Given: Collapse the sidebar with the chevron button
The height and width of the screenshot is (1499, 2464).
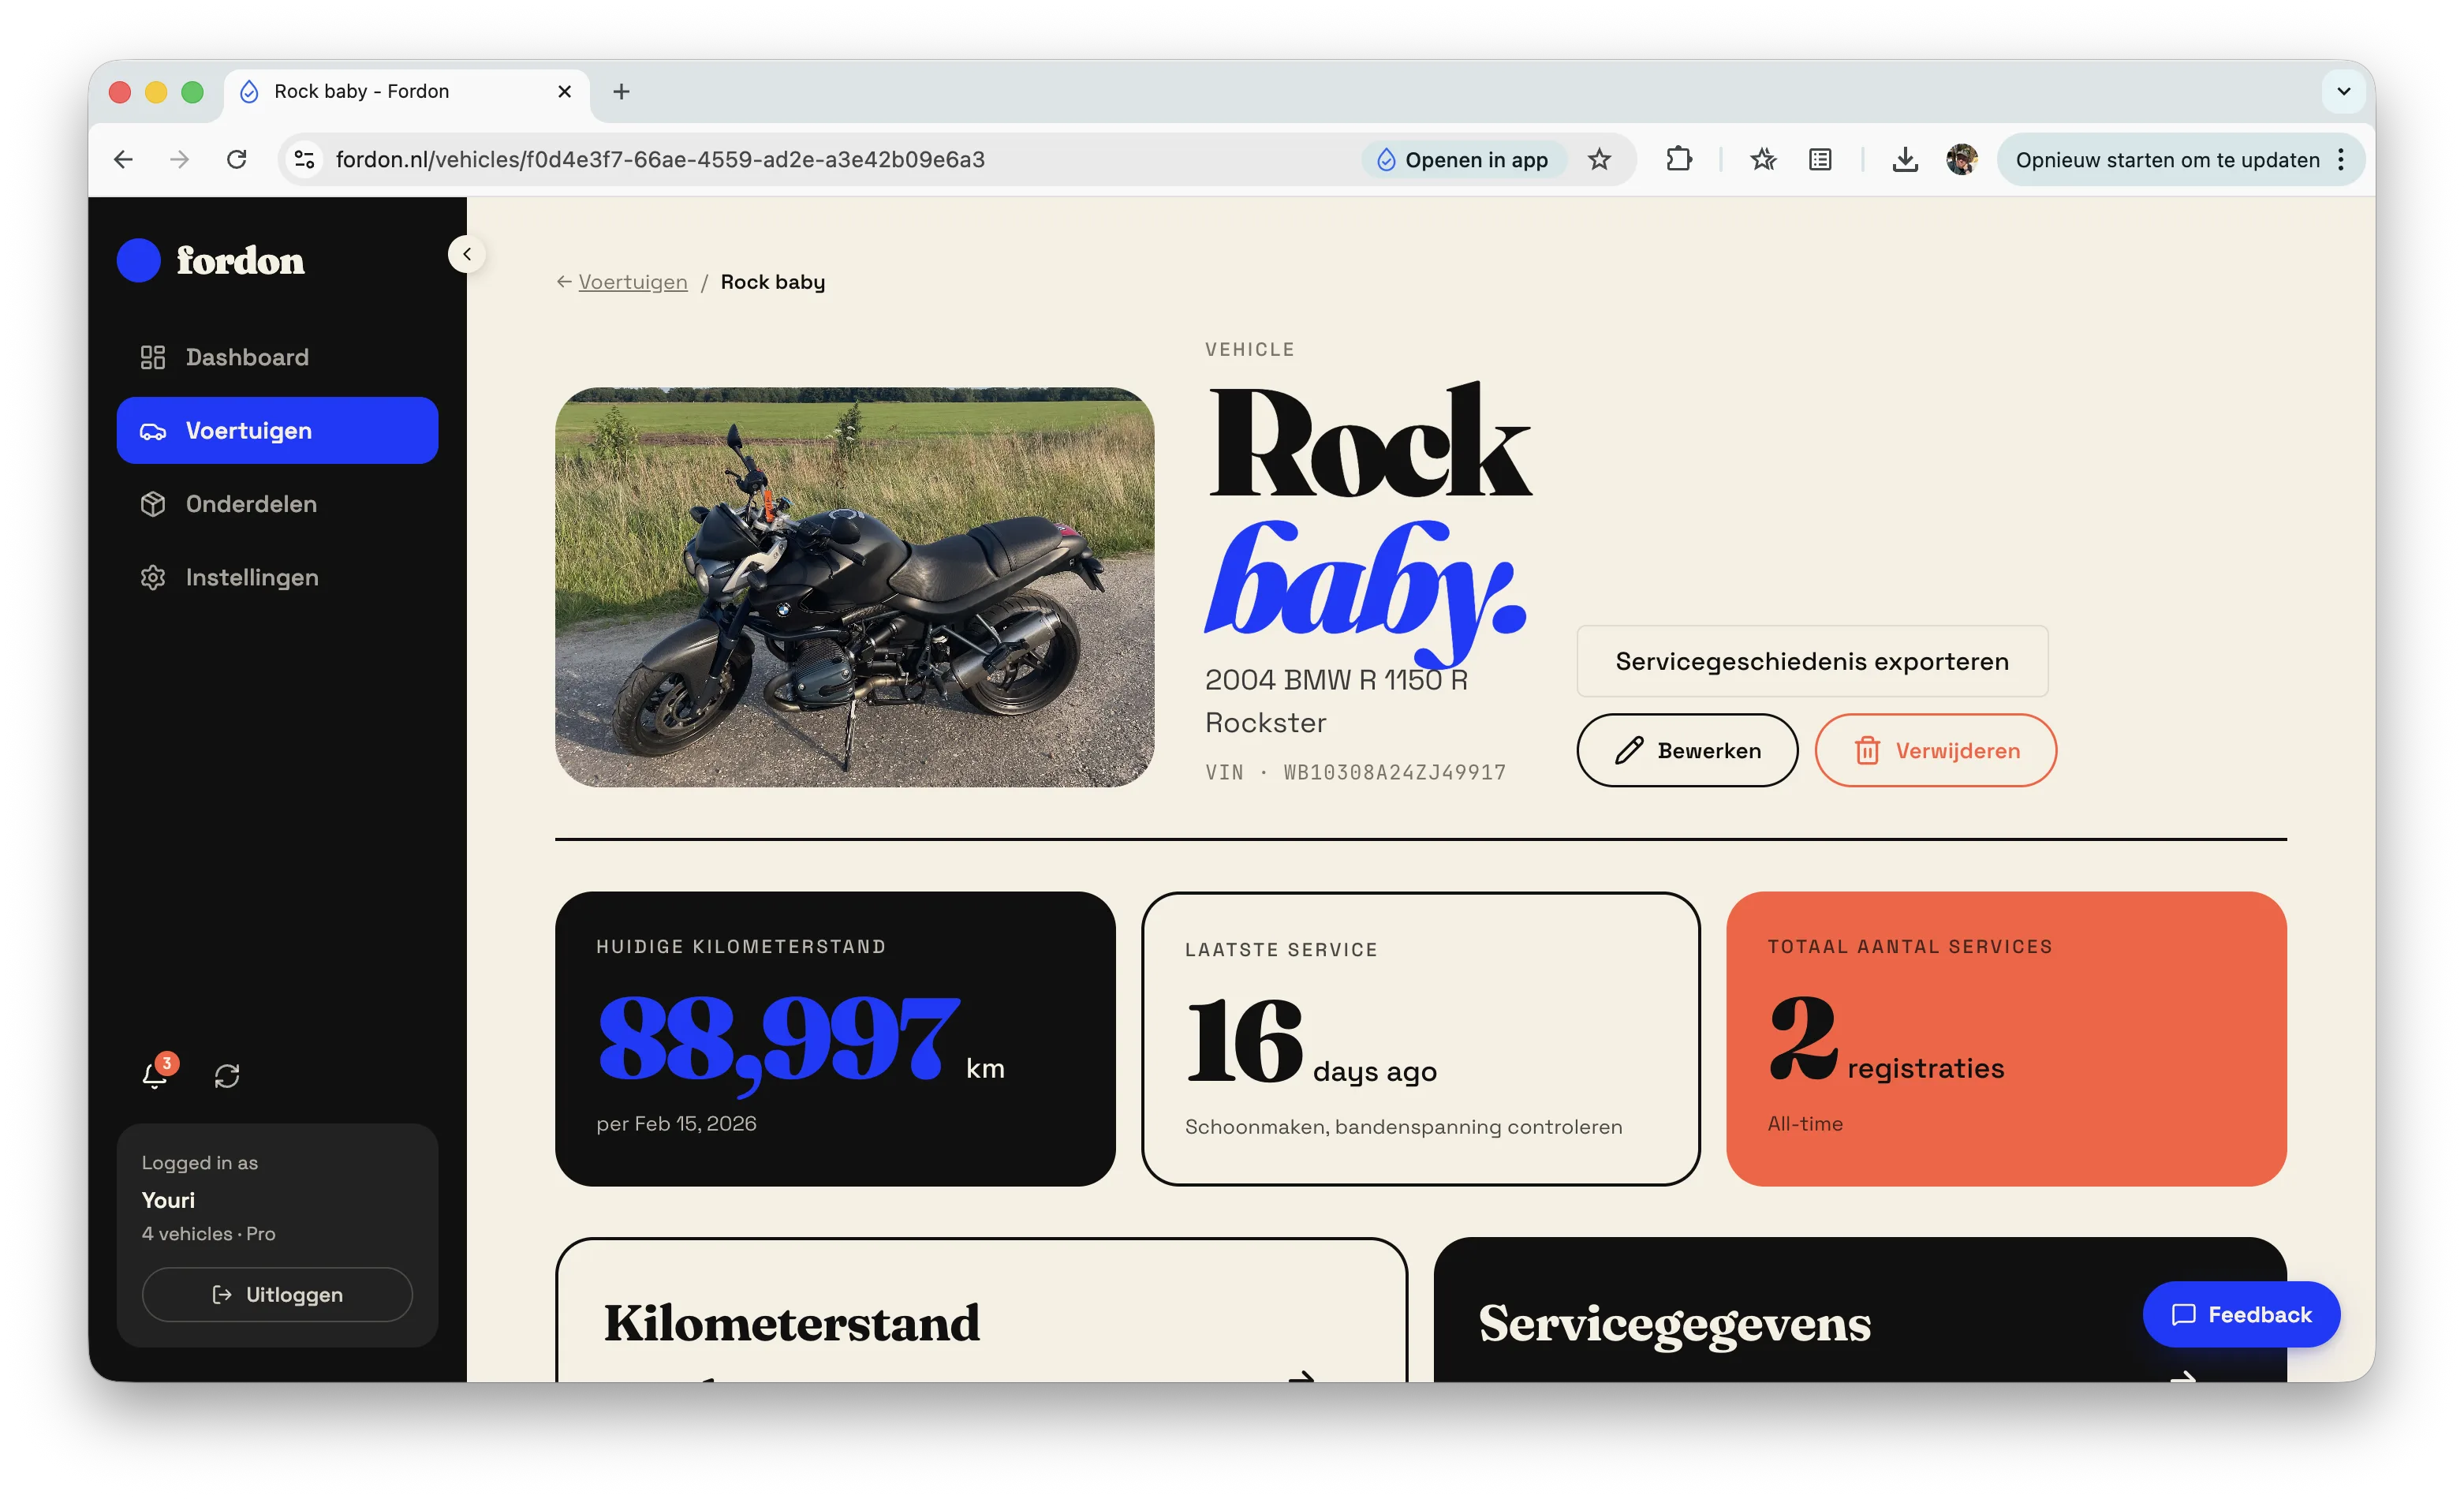Looking at the screenshot, I should click(467, 254).
